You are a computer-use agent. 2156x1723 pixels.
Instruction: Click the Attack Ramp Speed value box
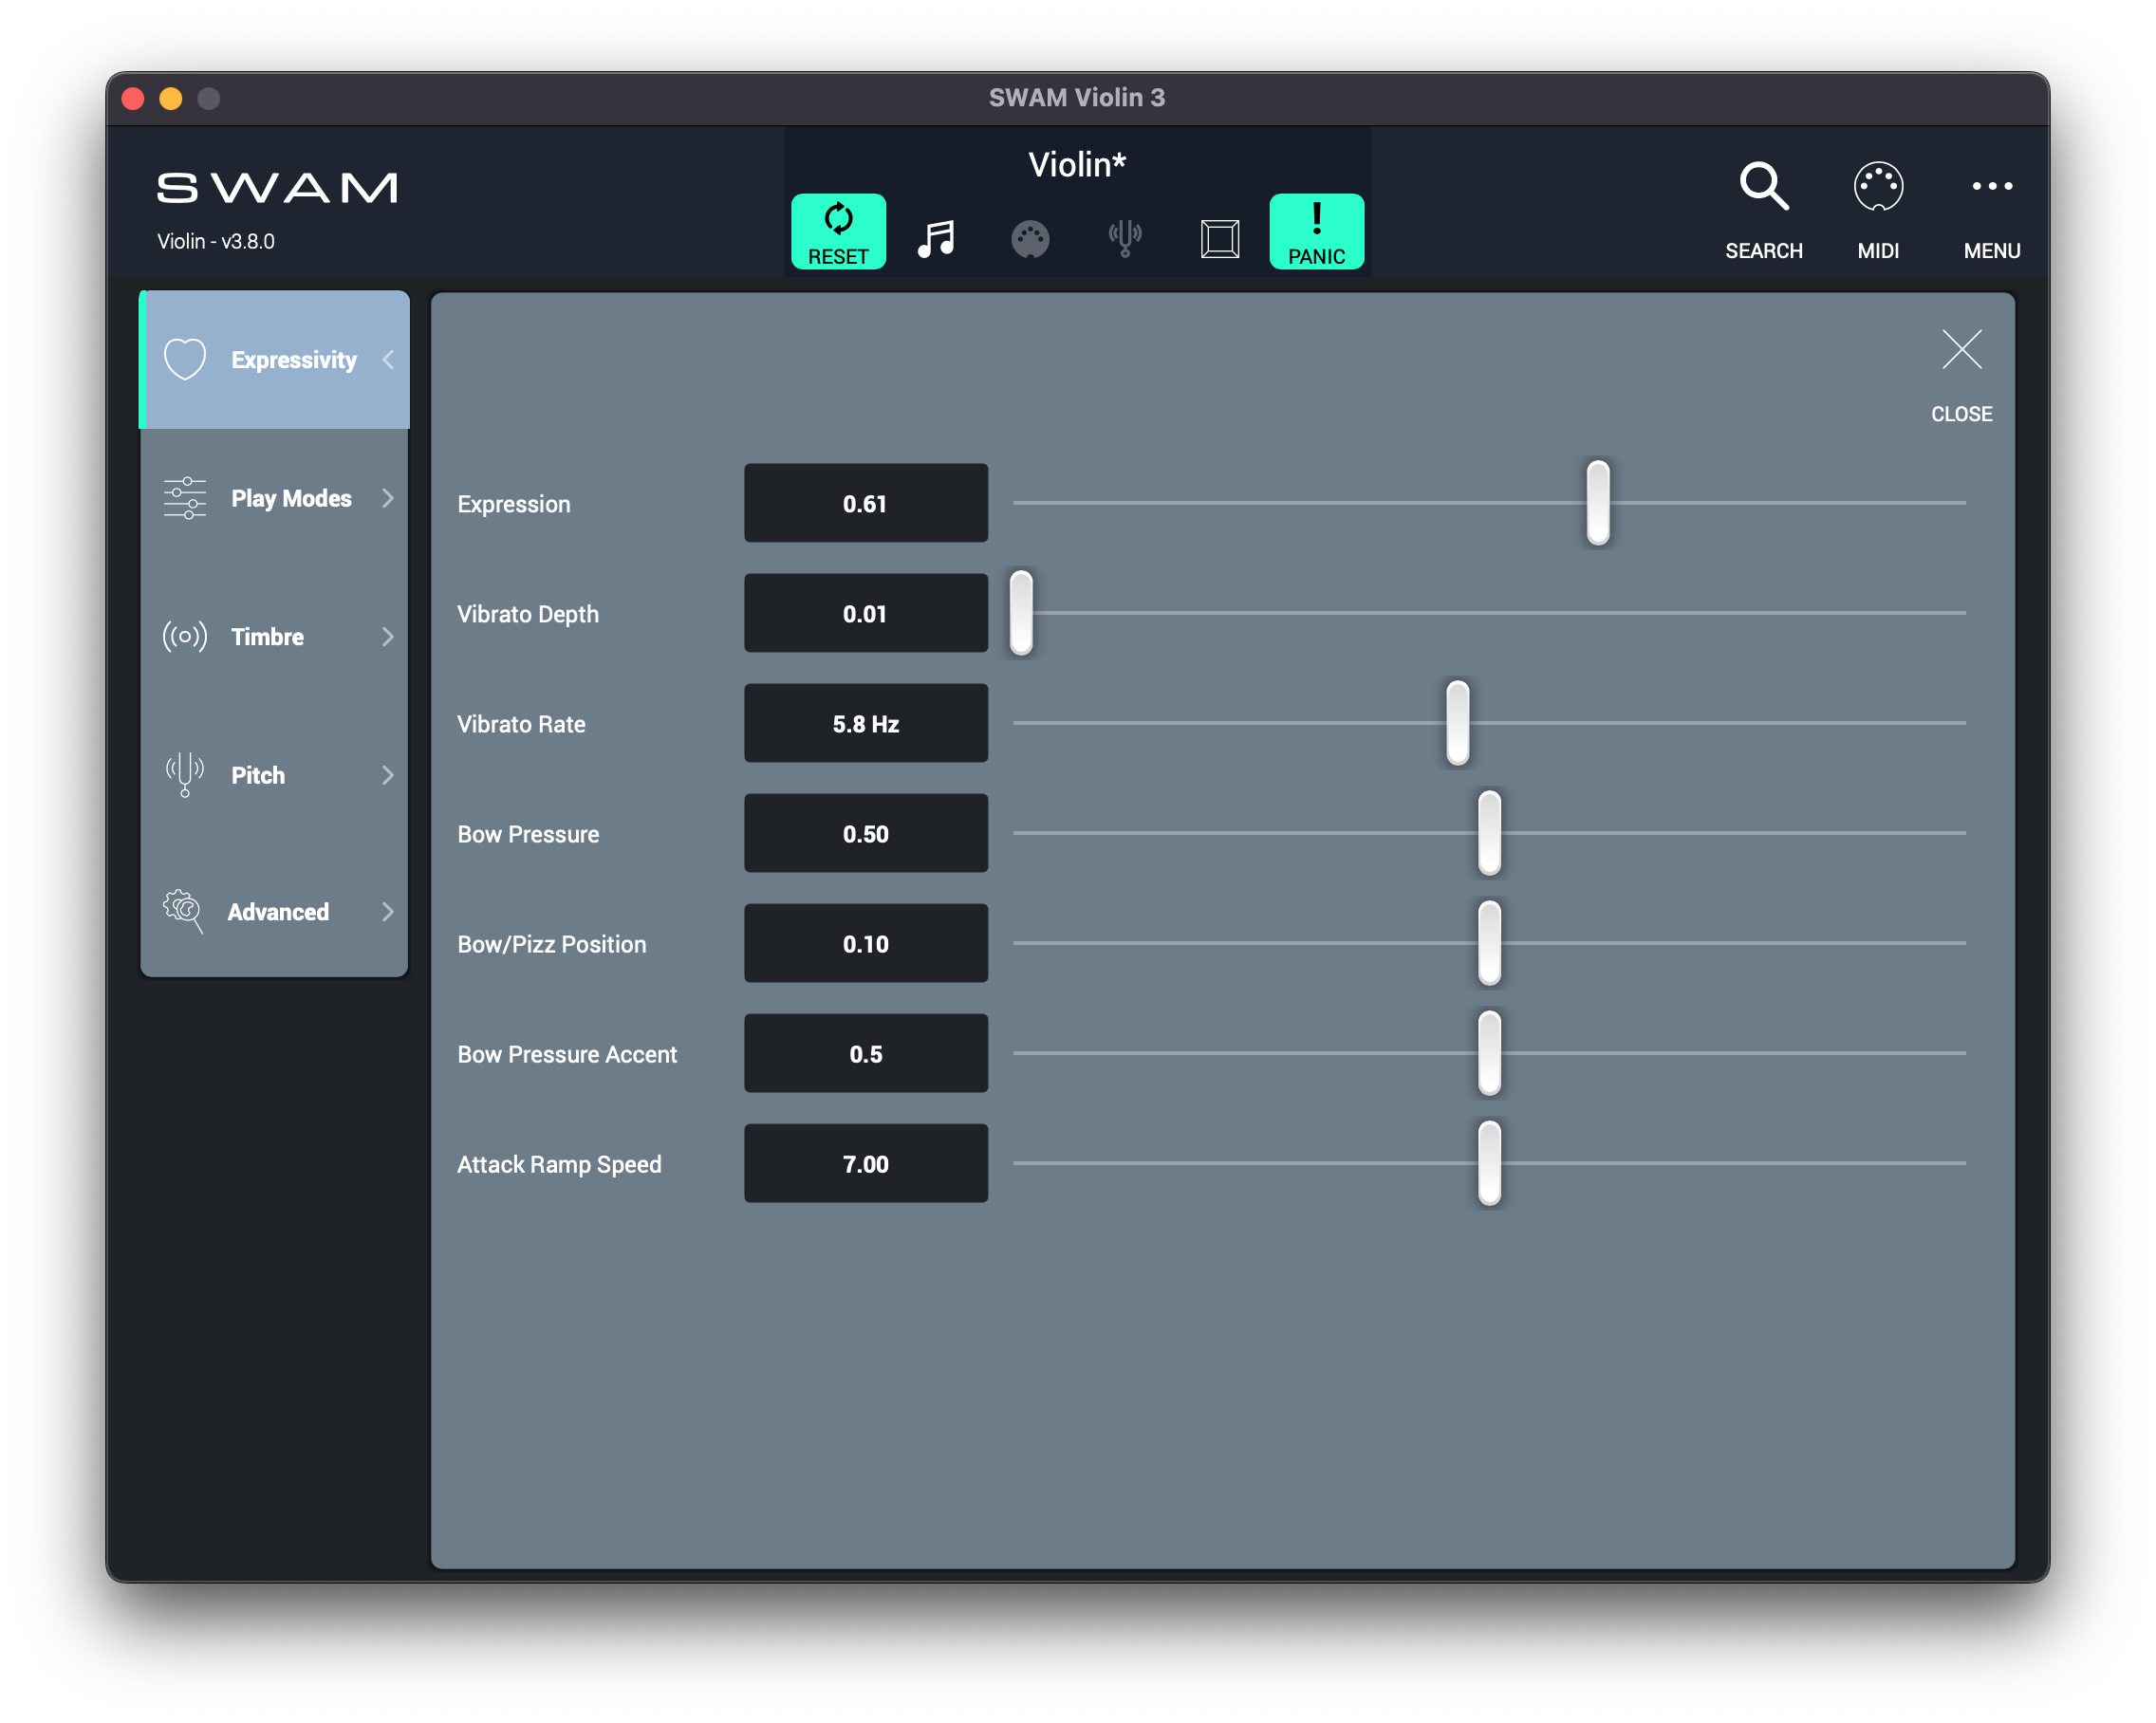click(865, 1164)
